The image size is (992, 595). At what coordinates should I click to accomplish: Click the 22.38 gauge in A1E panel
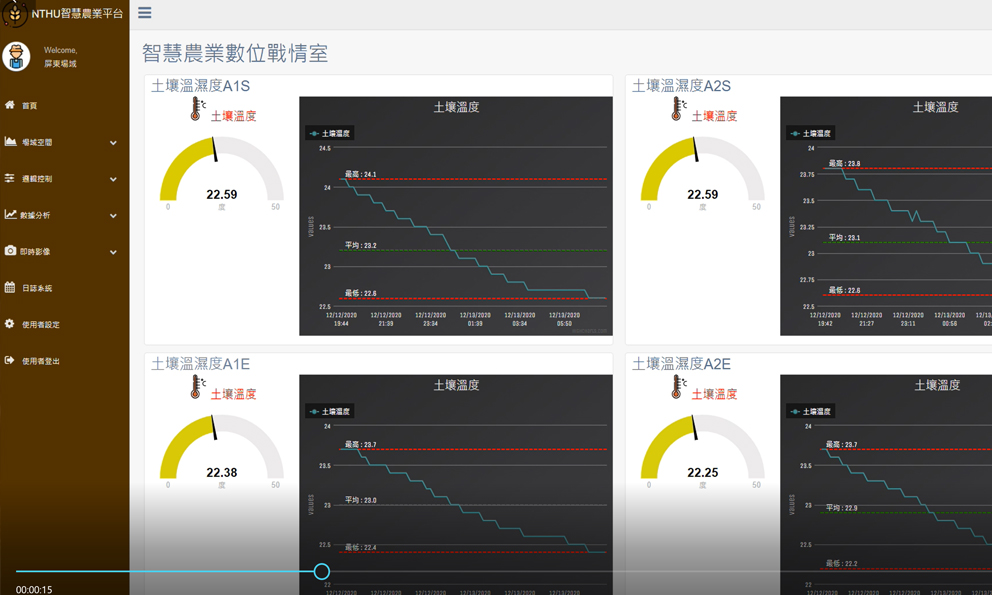click(x=221, y=455)
